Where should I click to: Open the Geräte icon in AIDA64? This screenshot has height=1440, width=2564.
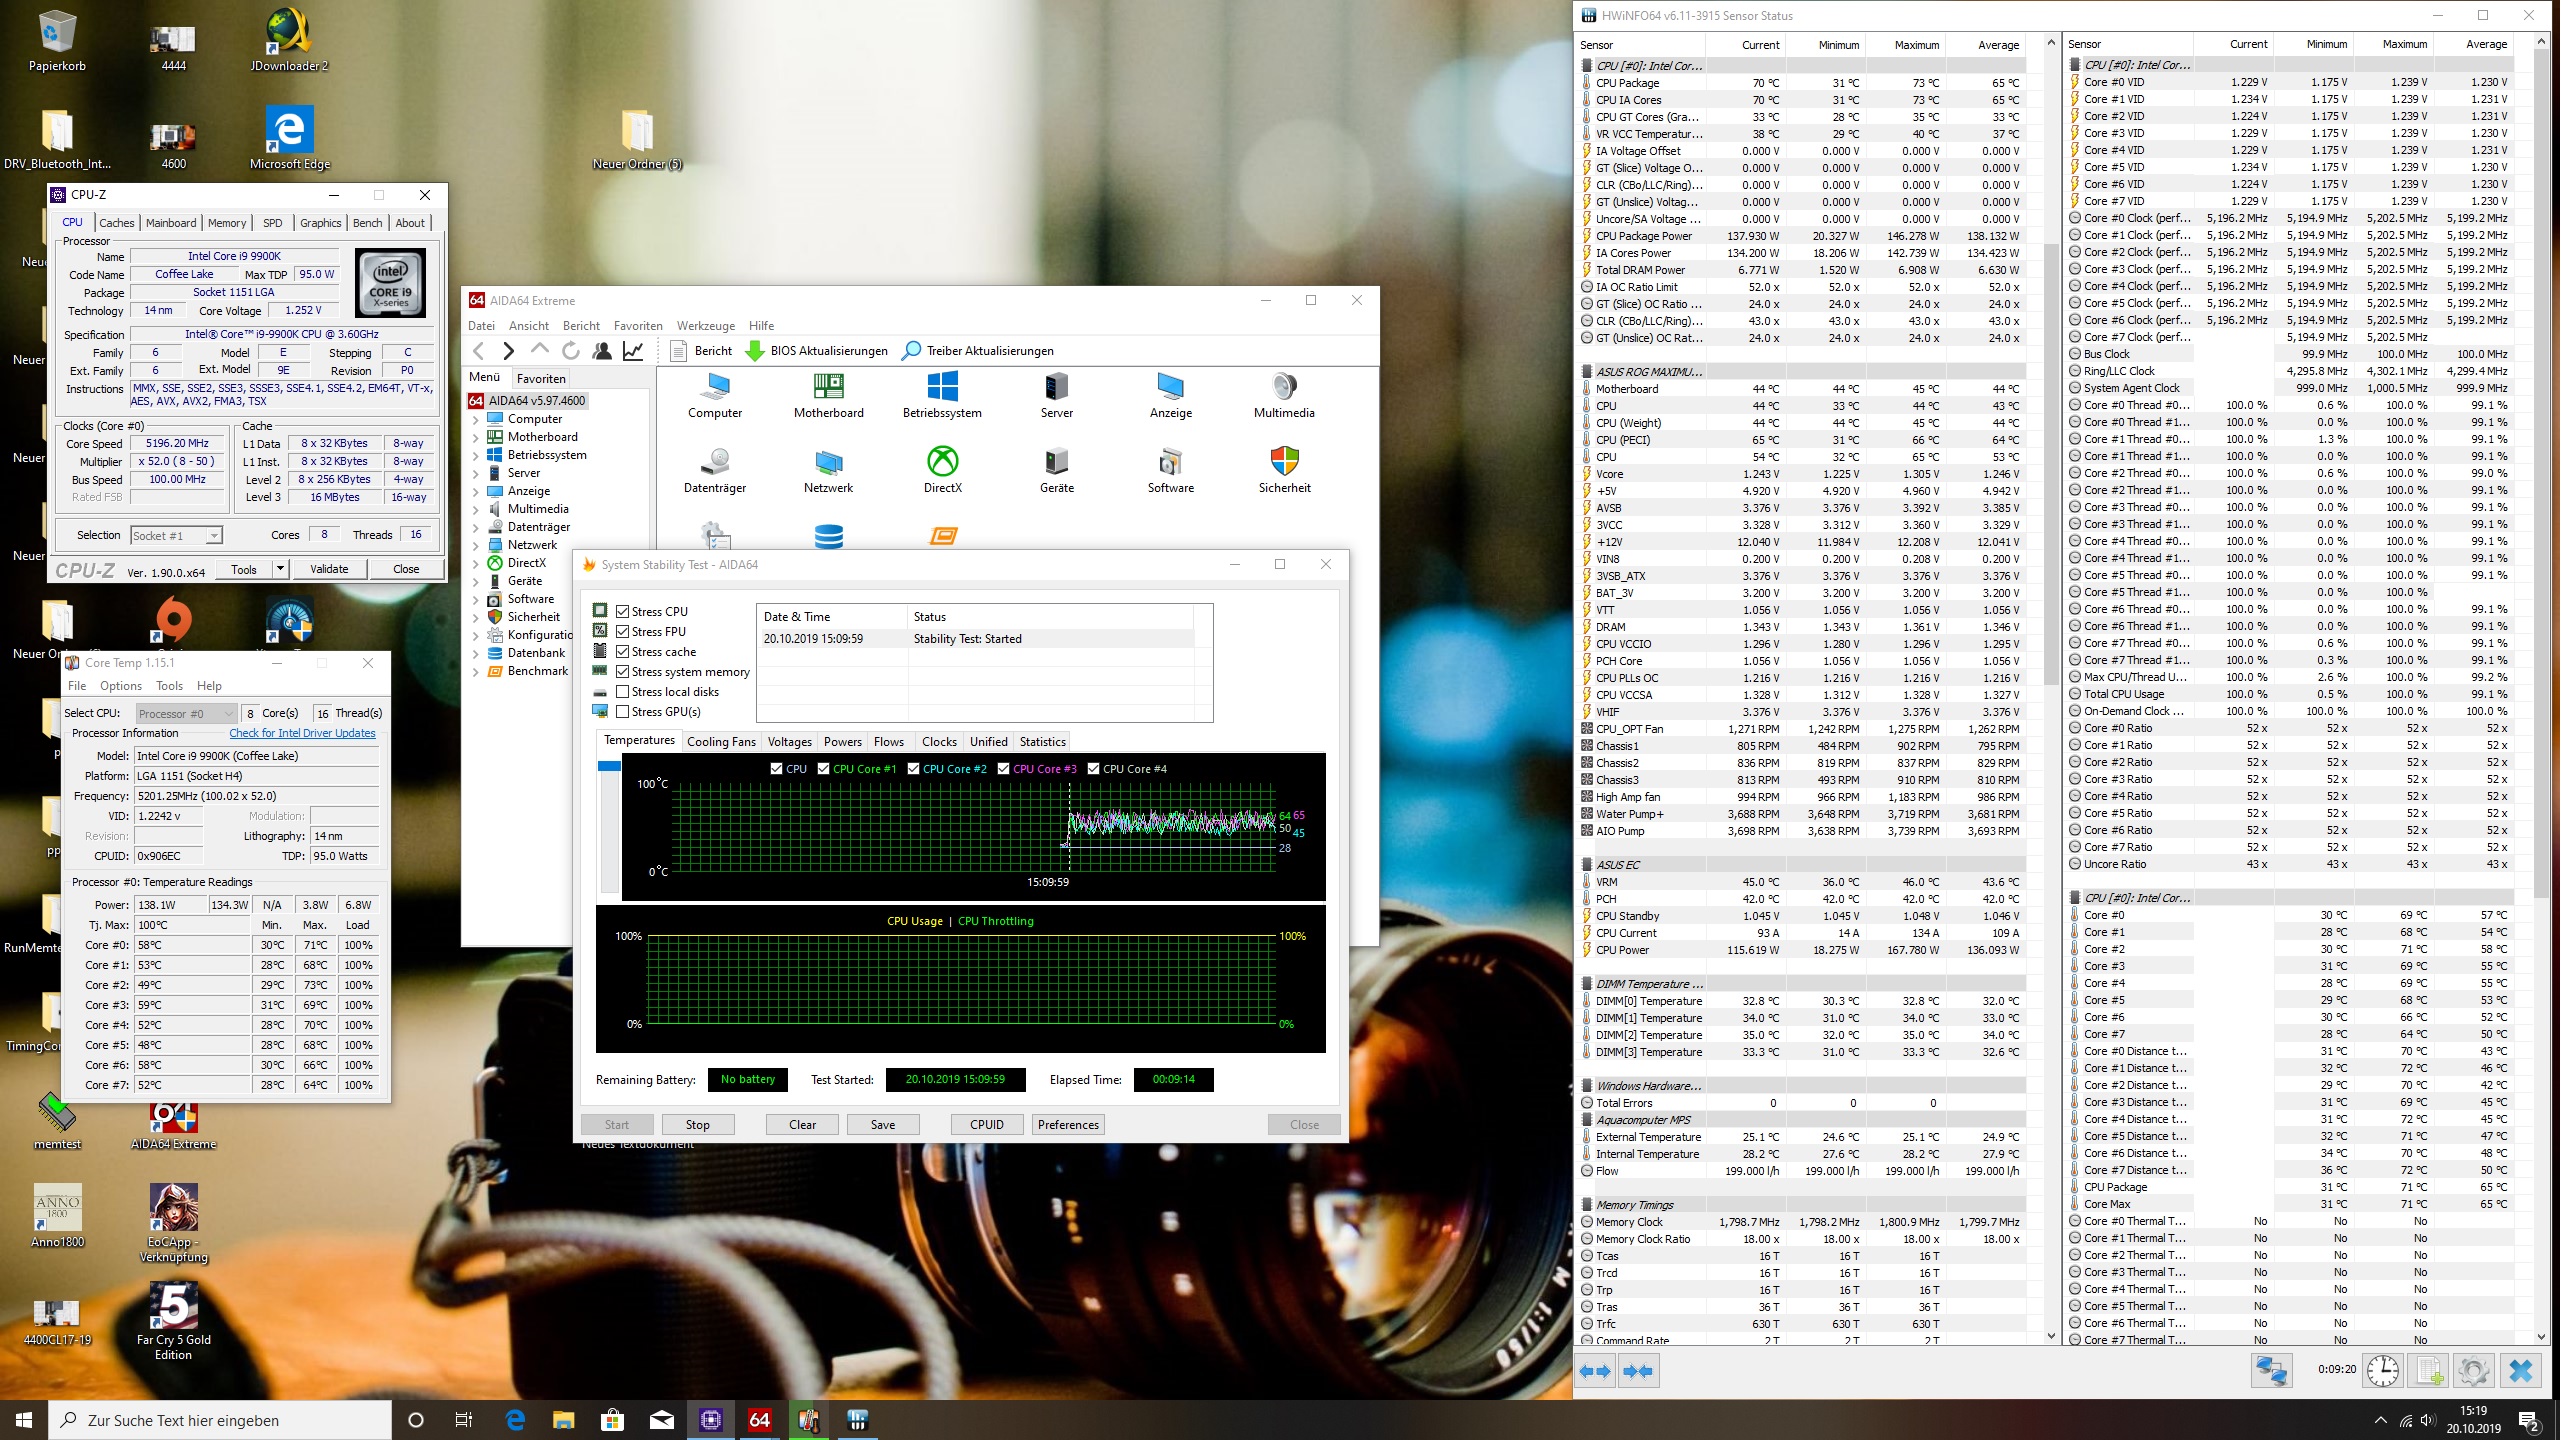pyautogui.click(x=1056, y=462)
